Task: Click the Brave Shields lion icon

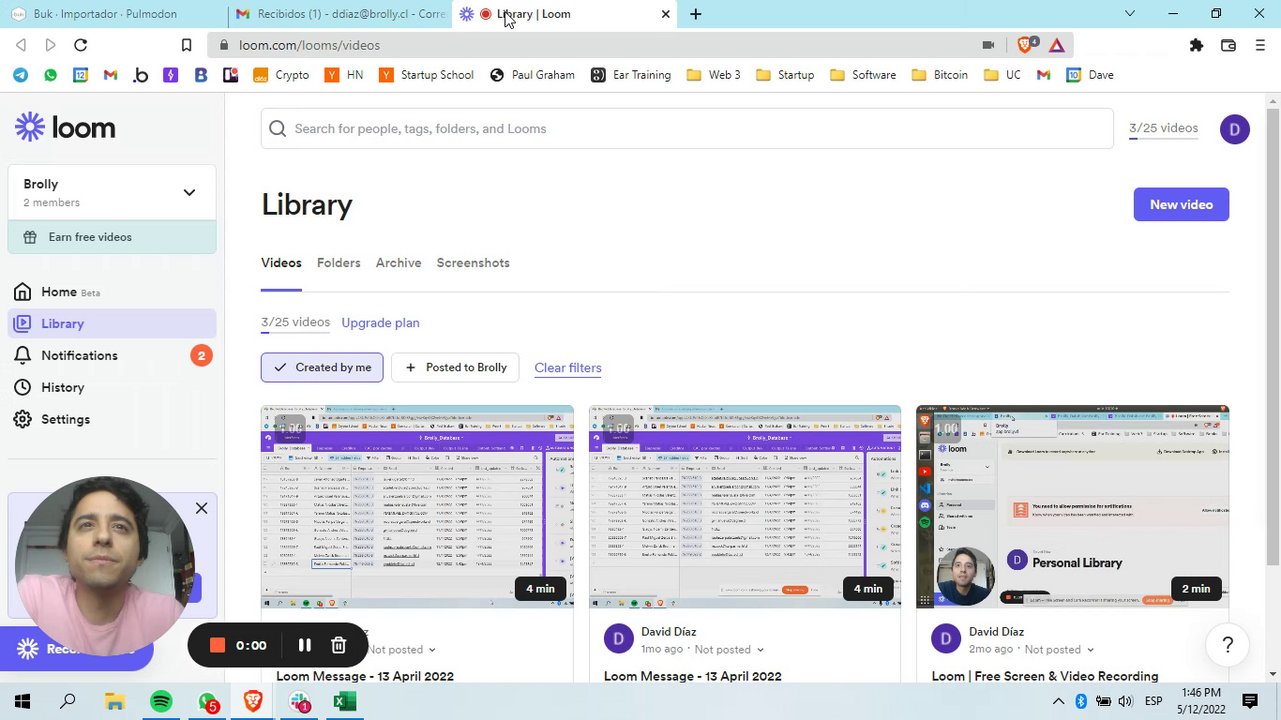Action: 1025,45
